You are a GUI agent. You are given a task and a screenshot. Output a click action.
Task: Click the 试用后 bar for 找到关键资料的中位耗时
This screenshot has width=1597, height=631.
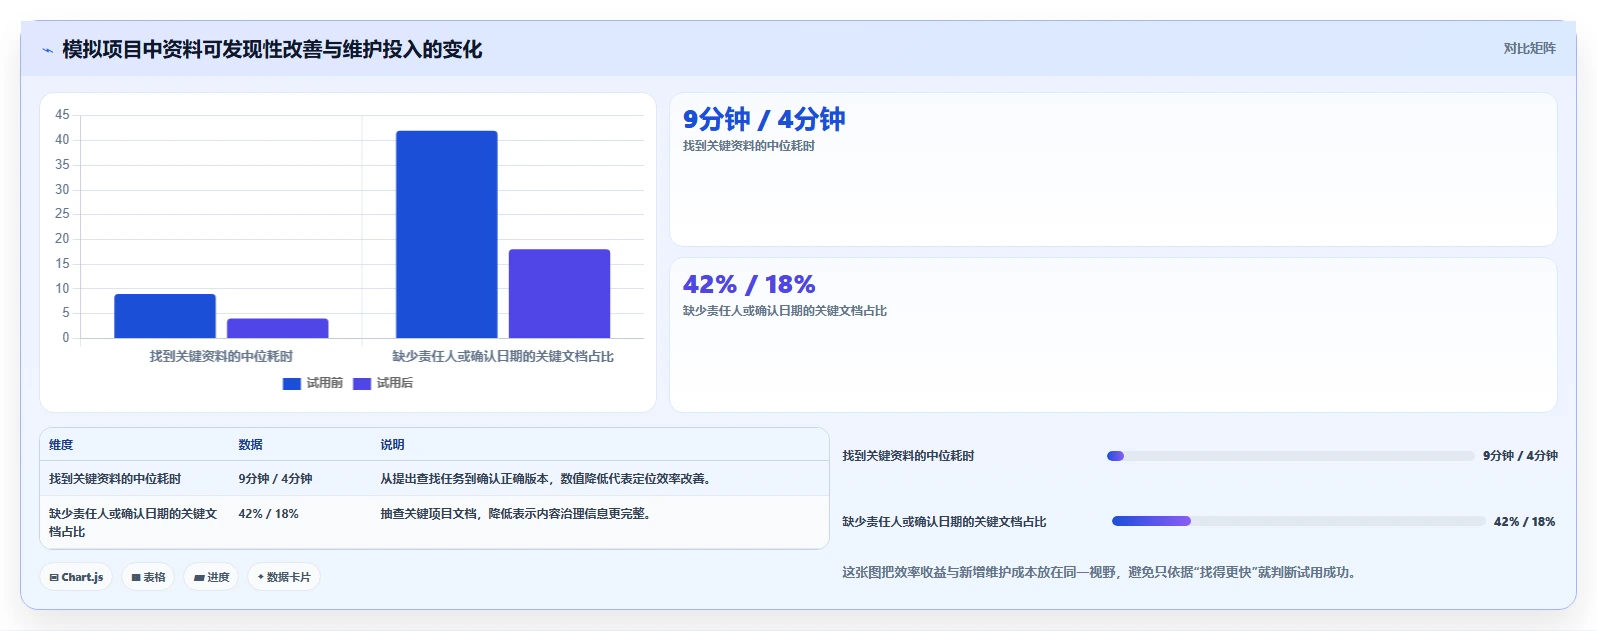tap(278, 328)
